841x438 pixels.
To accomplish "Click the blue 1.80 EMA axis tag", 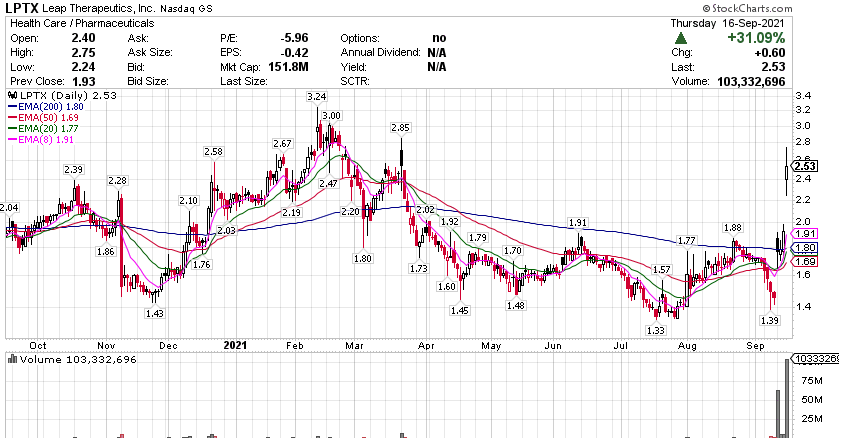I will 805,248.
